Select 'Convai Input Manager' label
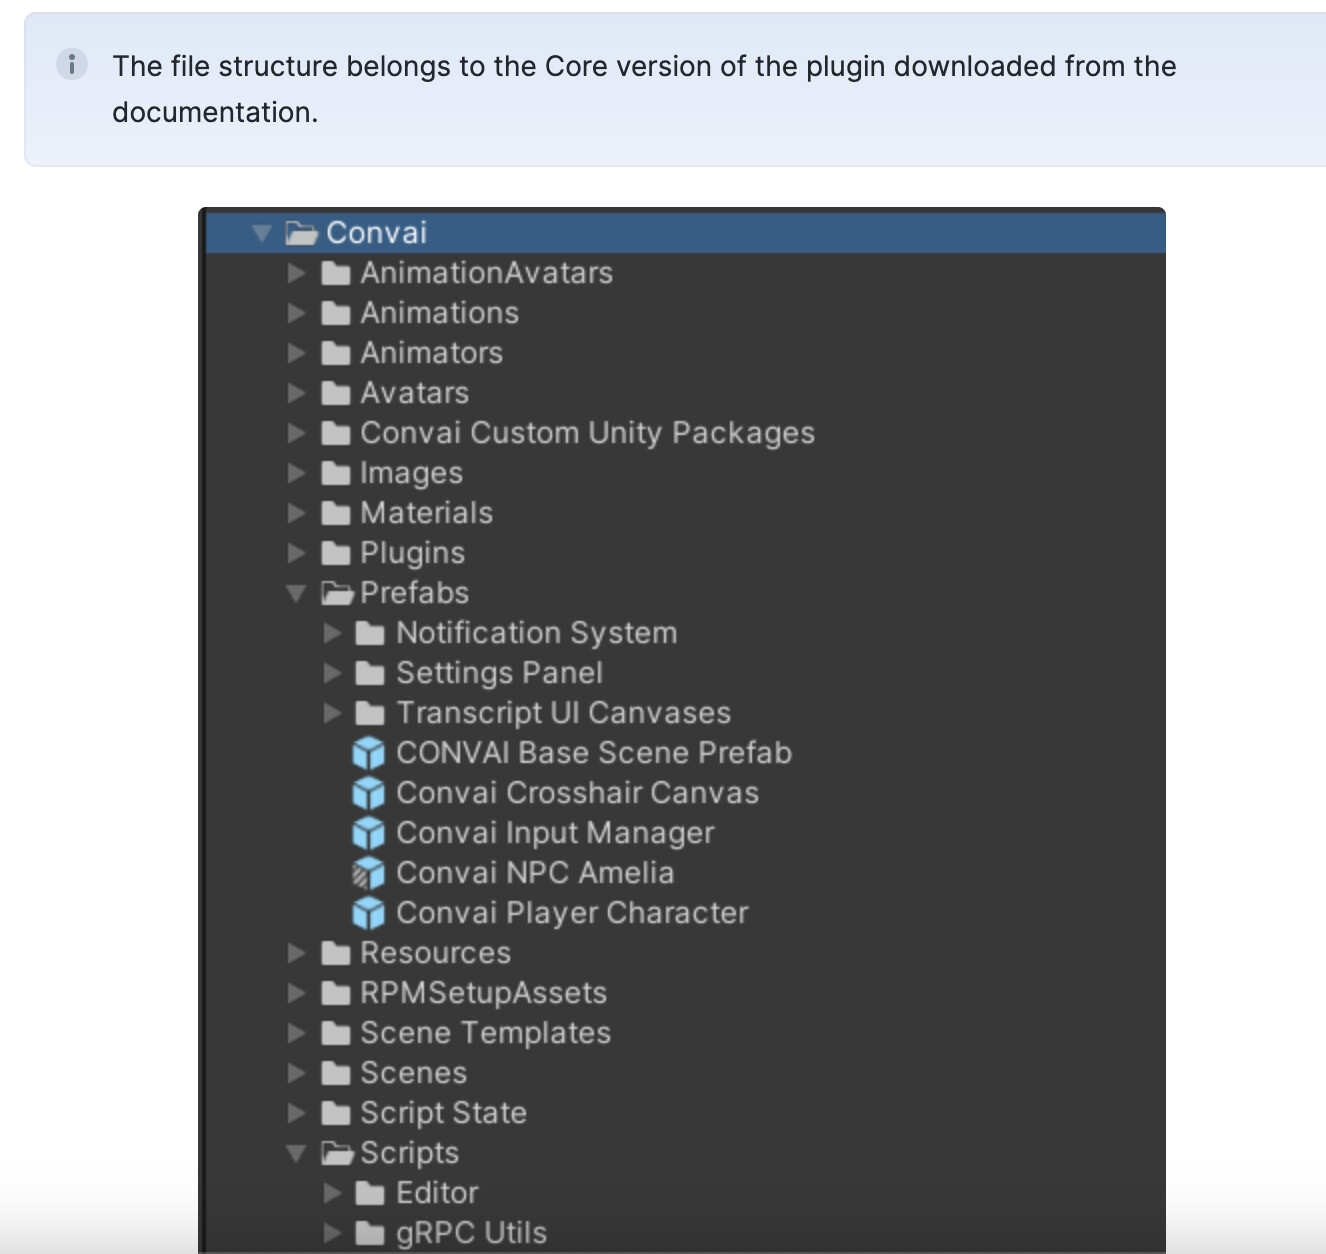 (555, 834)
